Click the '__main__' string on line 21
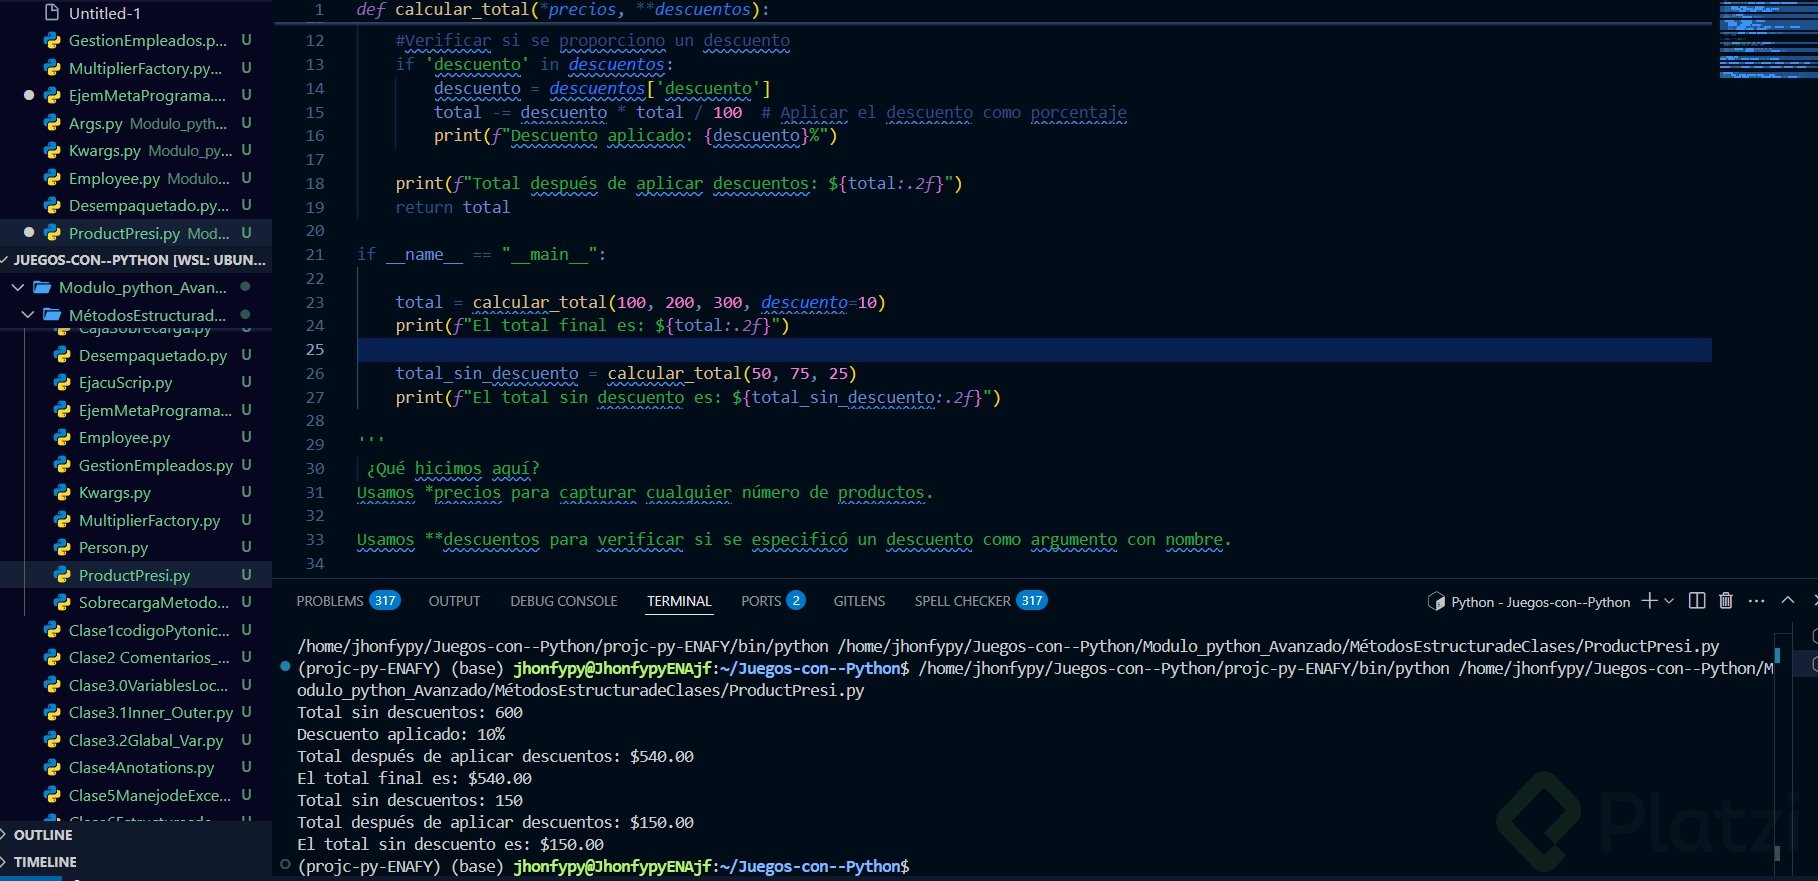This screenshot has width=1818, height=881. [x=549, y=255]
